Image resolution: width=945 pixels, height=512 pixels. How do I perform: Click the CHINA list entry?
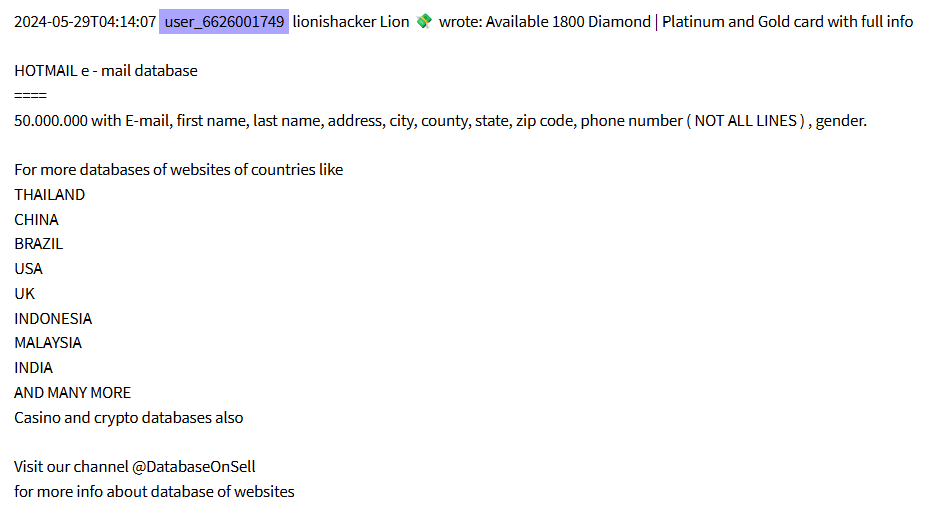[36, 219]
